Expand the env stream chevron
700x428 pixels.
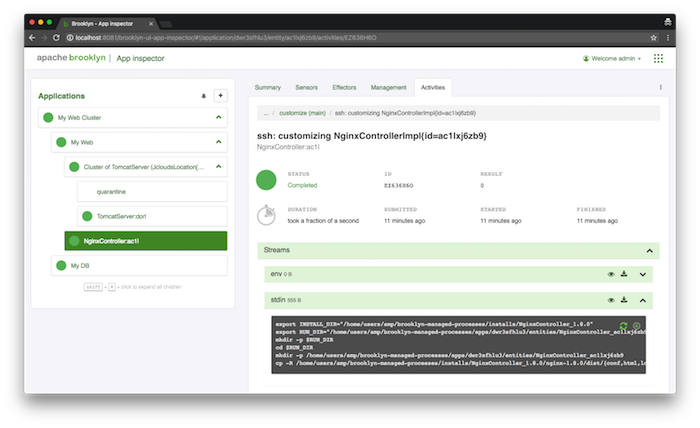(x=643, y=274)
